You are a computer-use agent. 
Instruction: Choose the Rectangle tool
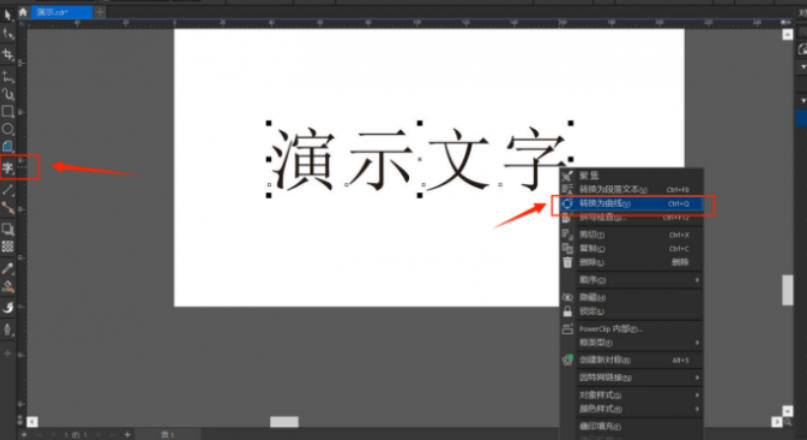(8, 112)
